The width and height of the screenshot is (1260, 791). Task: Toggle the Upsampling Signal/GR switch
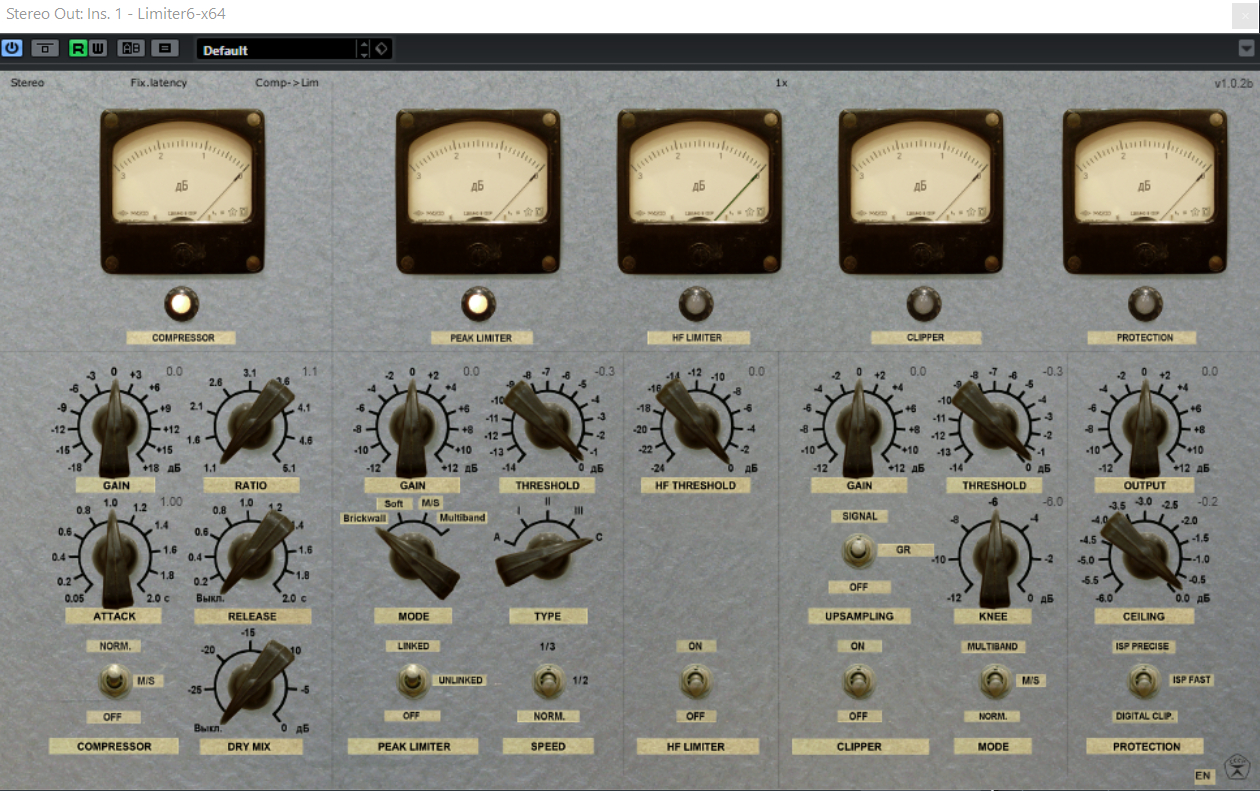857,550
